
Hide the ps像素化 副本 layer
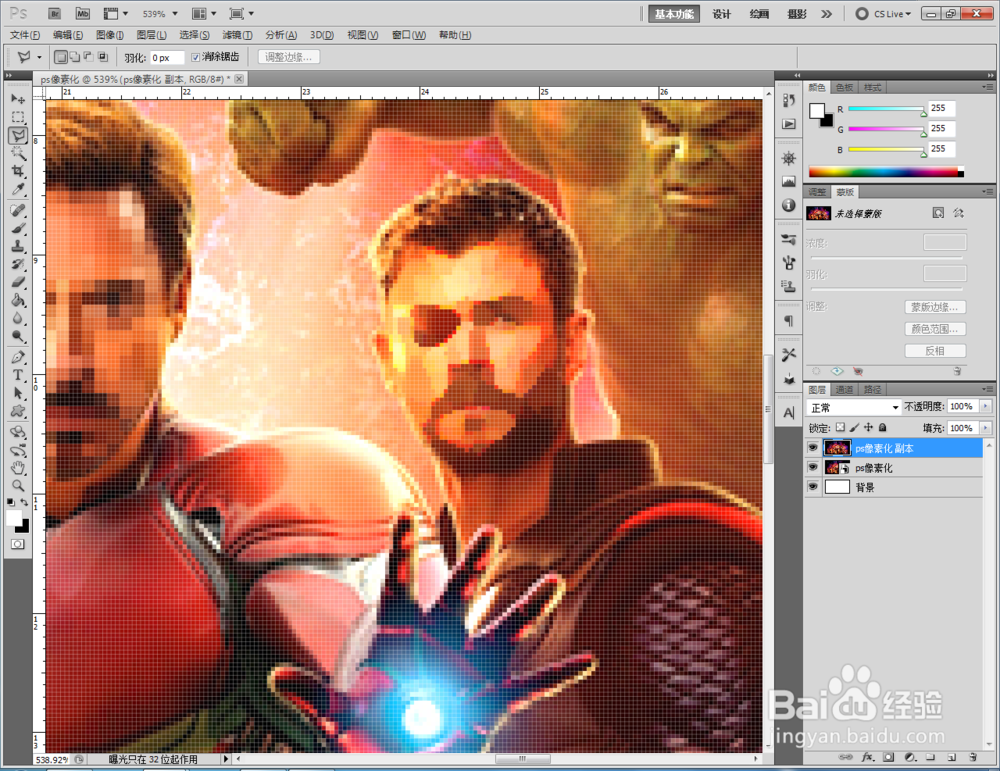812,448
